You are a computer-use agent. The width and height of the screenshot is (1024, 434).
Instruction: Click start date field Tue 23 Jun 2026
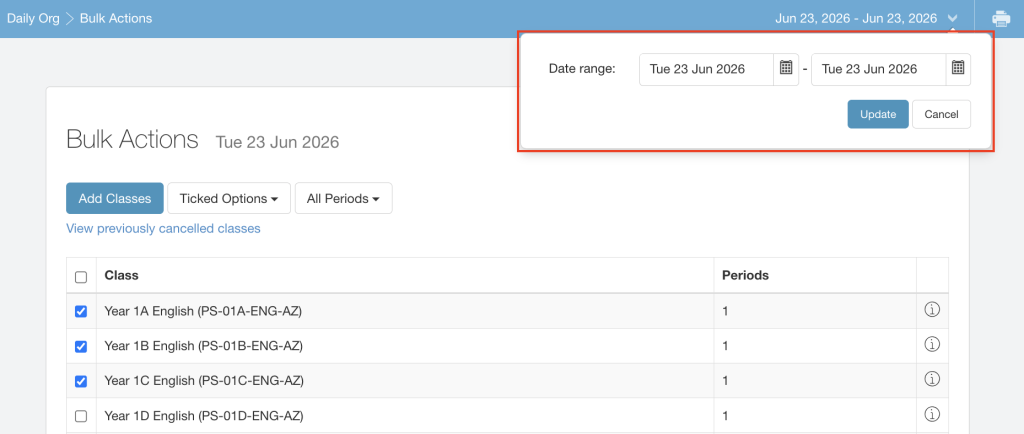point(707,69)
